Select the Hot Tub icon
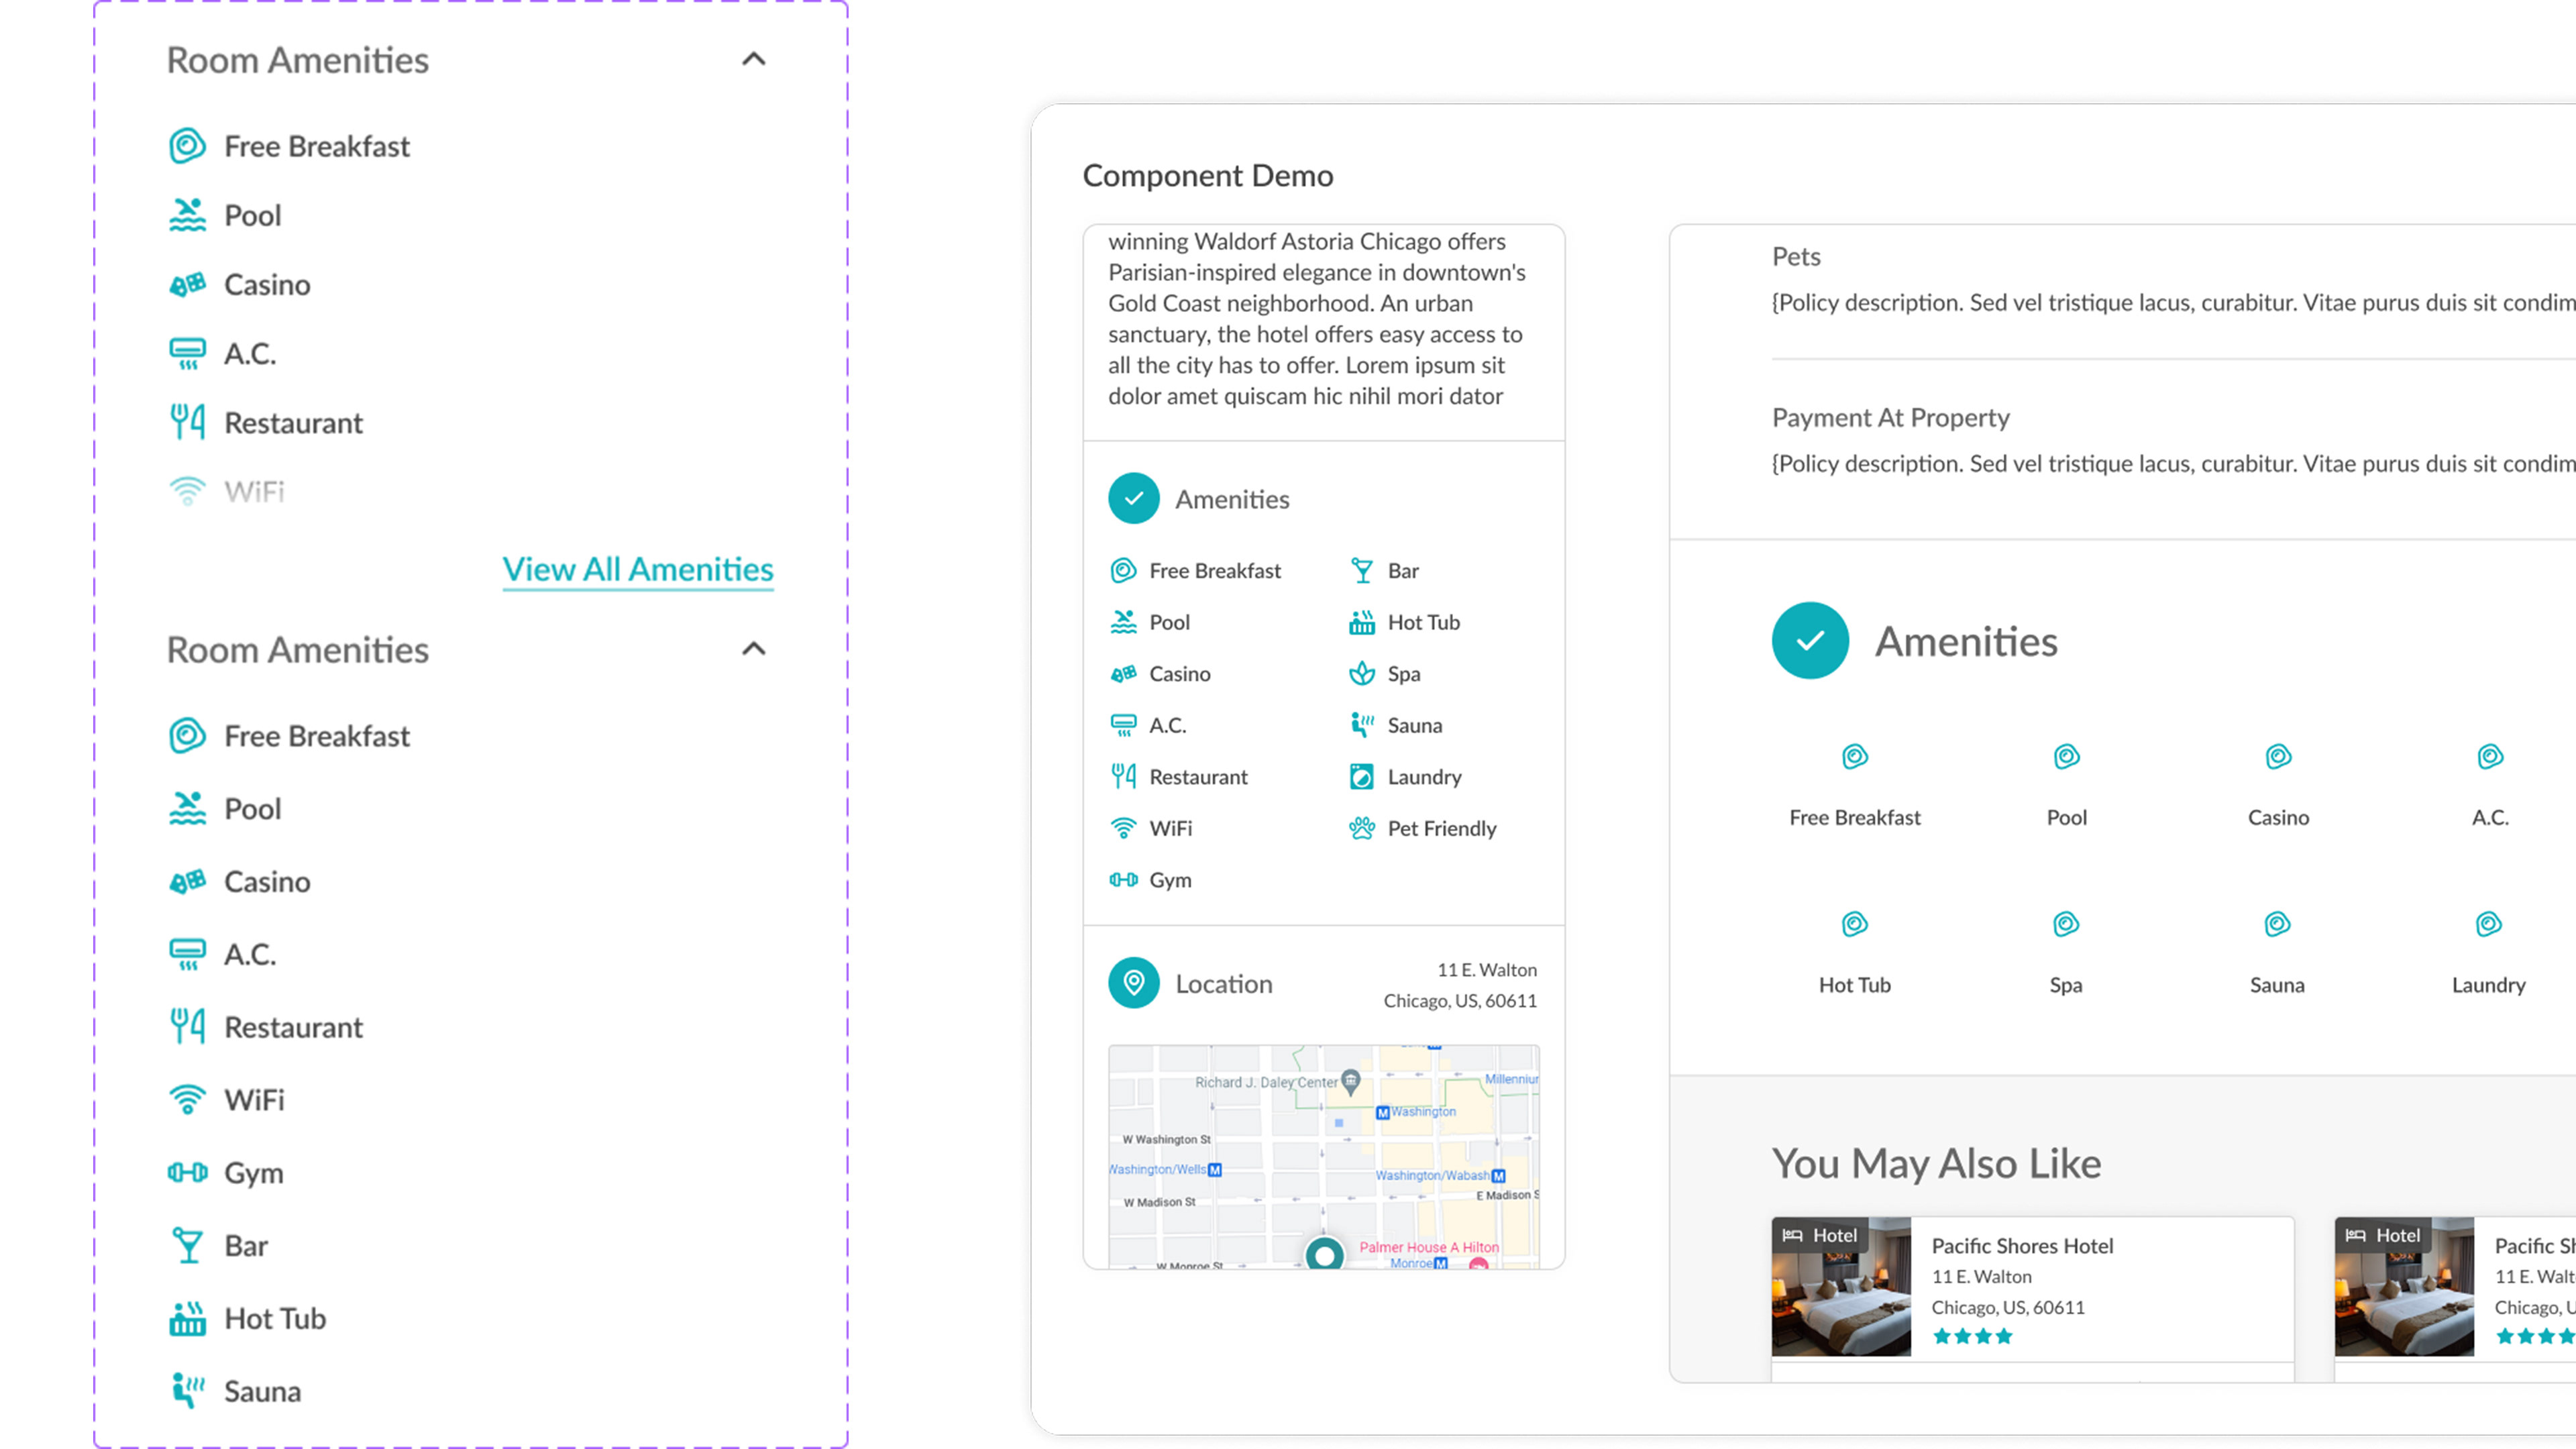This screenshot has height=1449, width=2576. (x=1361, y=621)
